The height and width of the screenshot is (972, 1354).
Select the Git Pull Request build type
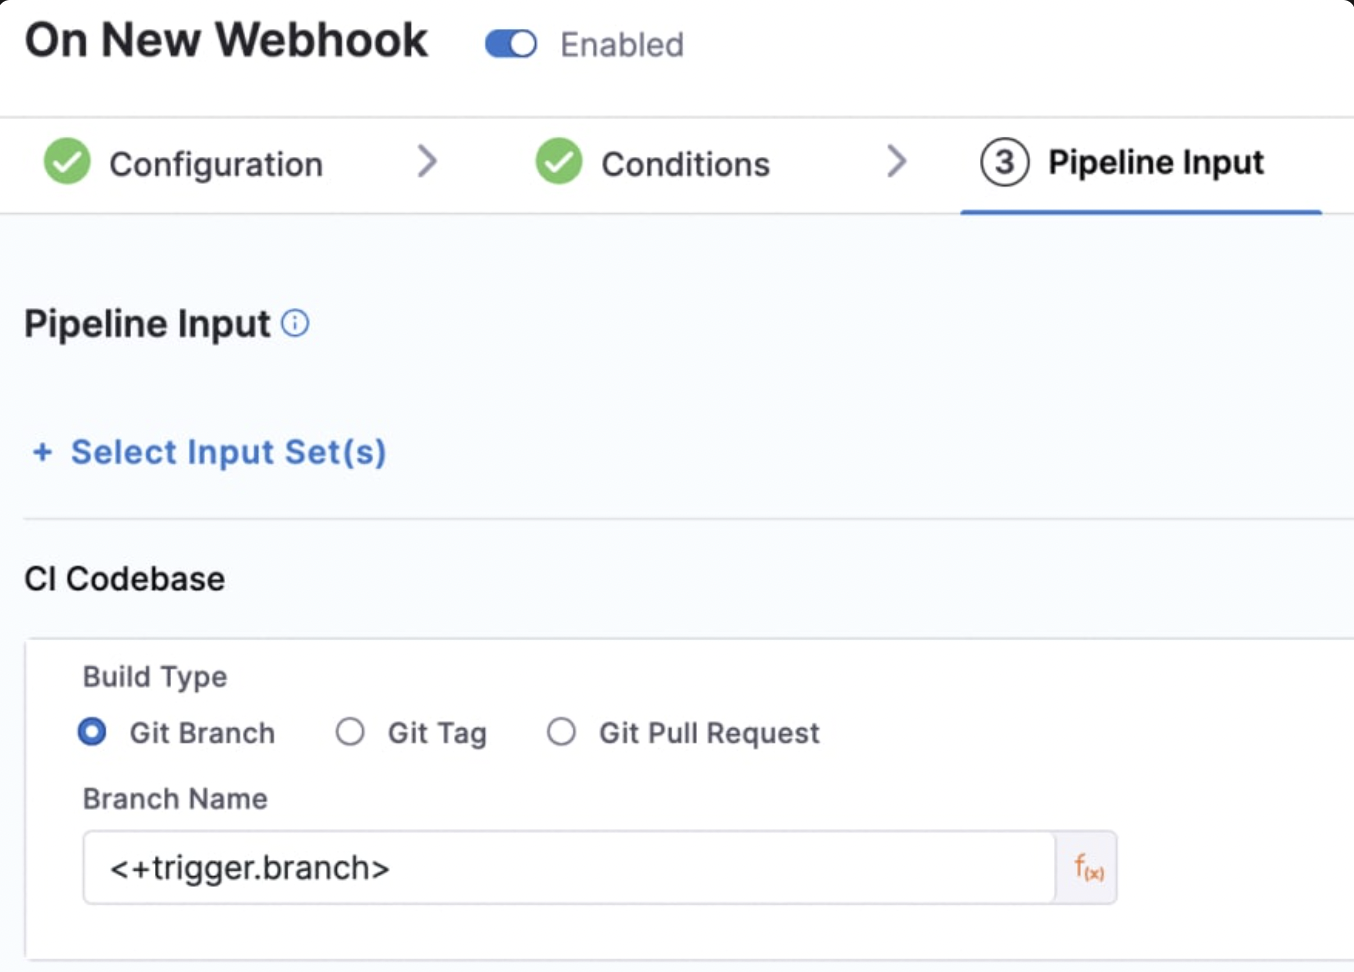click(x=561, y=732)
